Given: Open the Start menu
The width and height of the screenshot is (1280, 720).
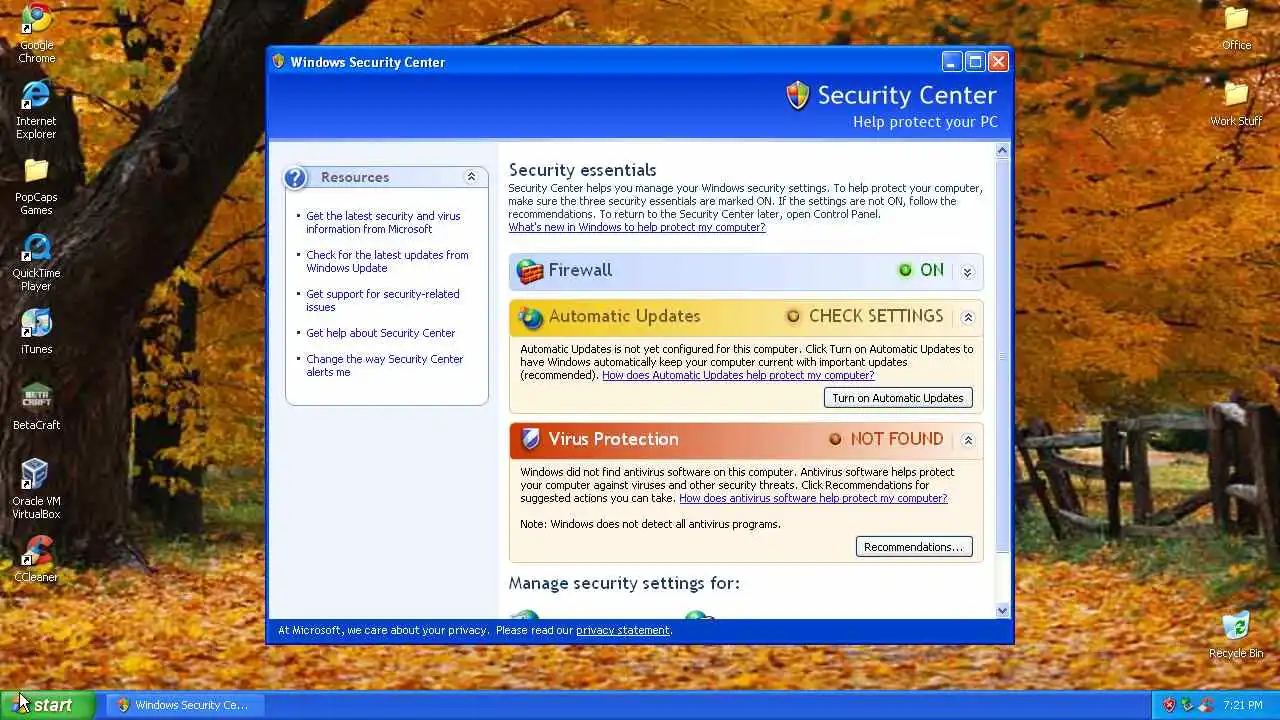Looking at the screenshot, I should coord(47,705).
